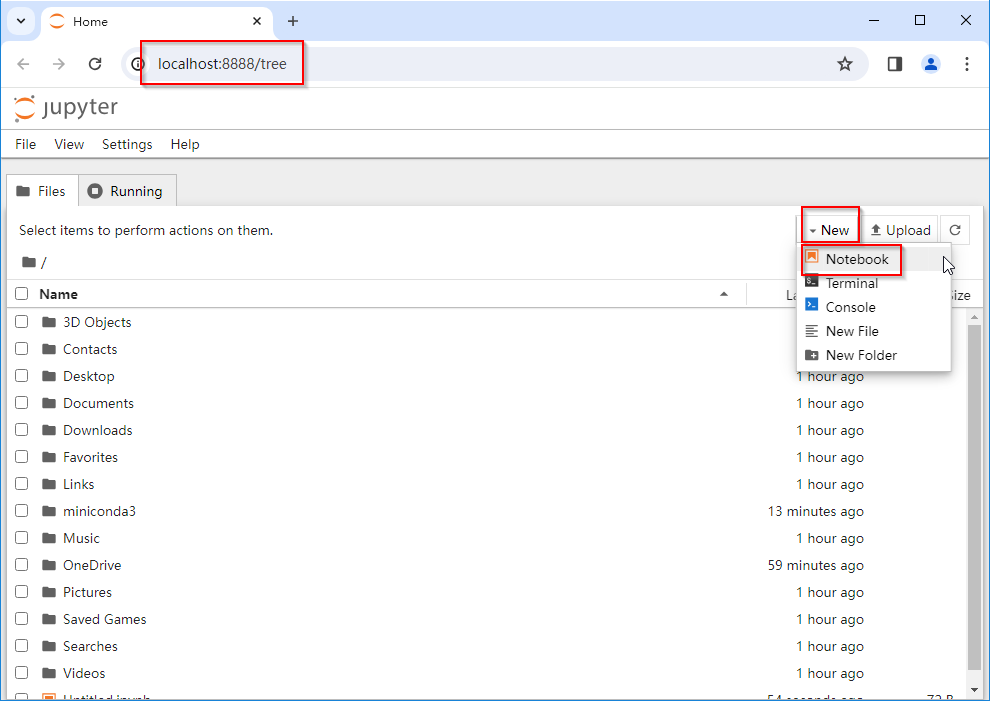Viewport: 990px width, 701px height.
Task: Click the refresh file browser icon
Action: 955,230
